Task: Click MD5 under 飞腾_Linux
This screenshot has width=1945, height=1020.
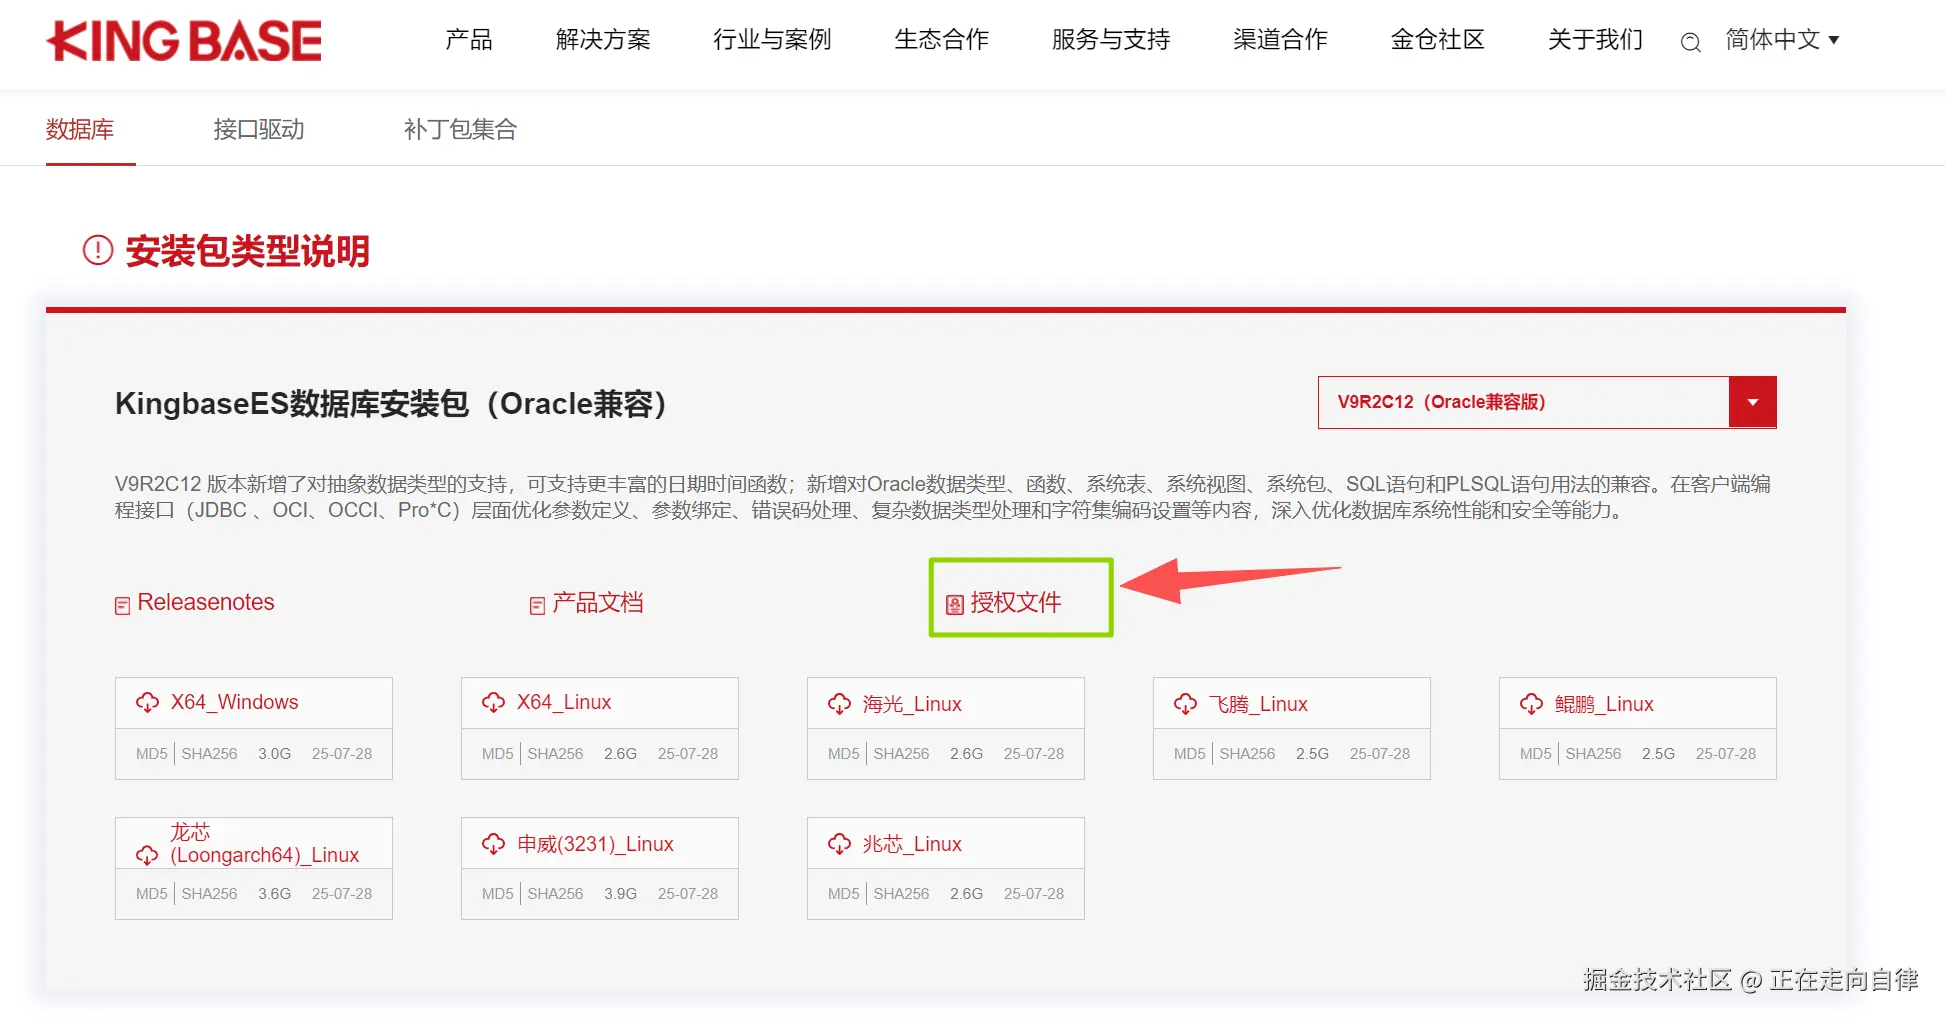Action: tap(1190, 754)
